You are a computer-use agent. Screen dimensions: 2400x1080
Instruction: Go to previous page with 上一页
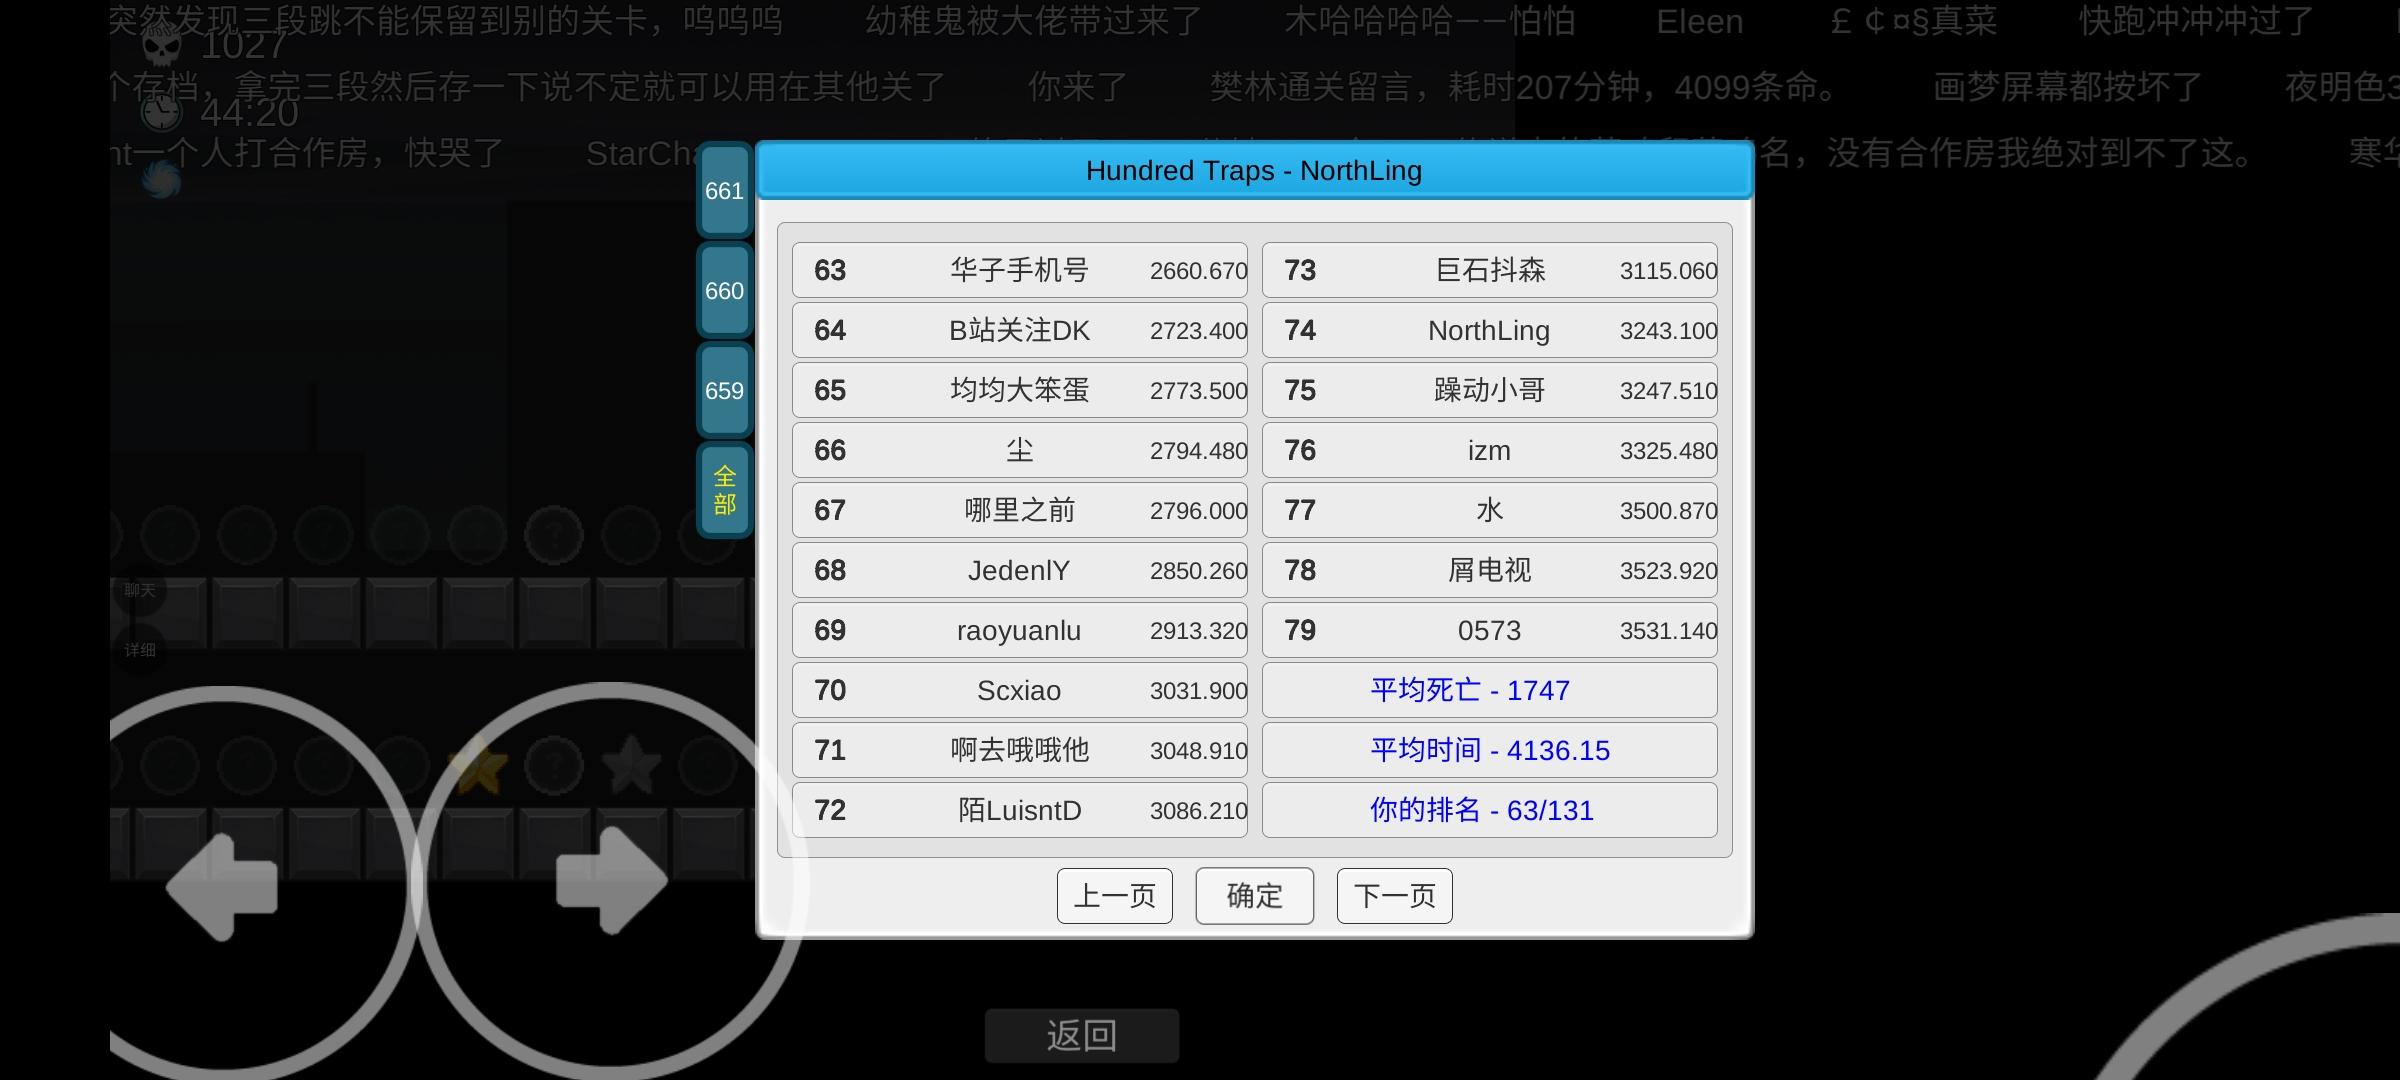coord(1115,896)
